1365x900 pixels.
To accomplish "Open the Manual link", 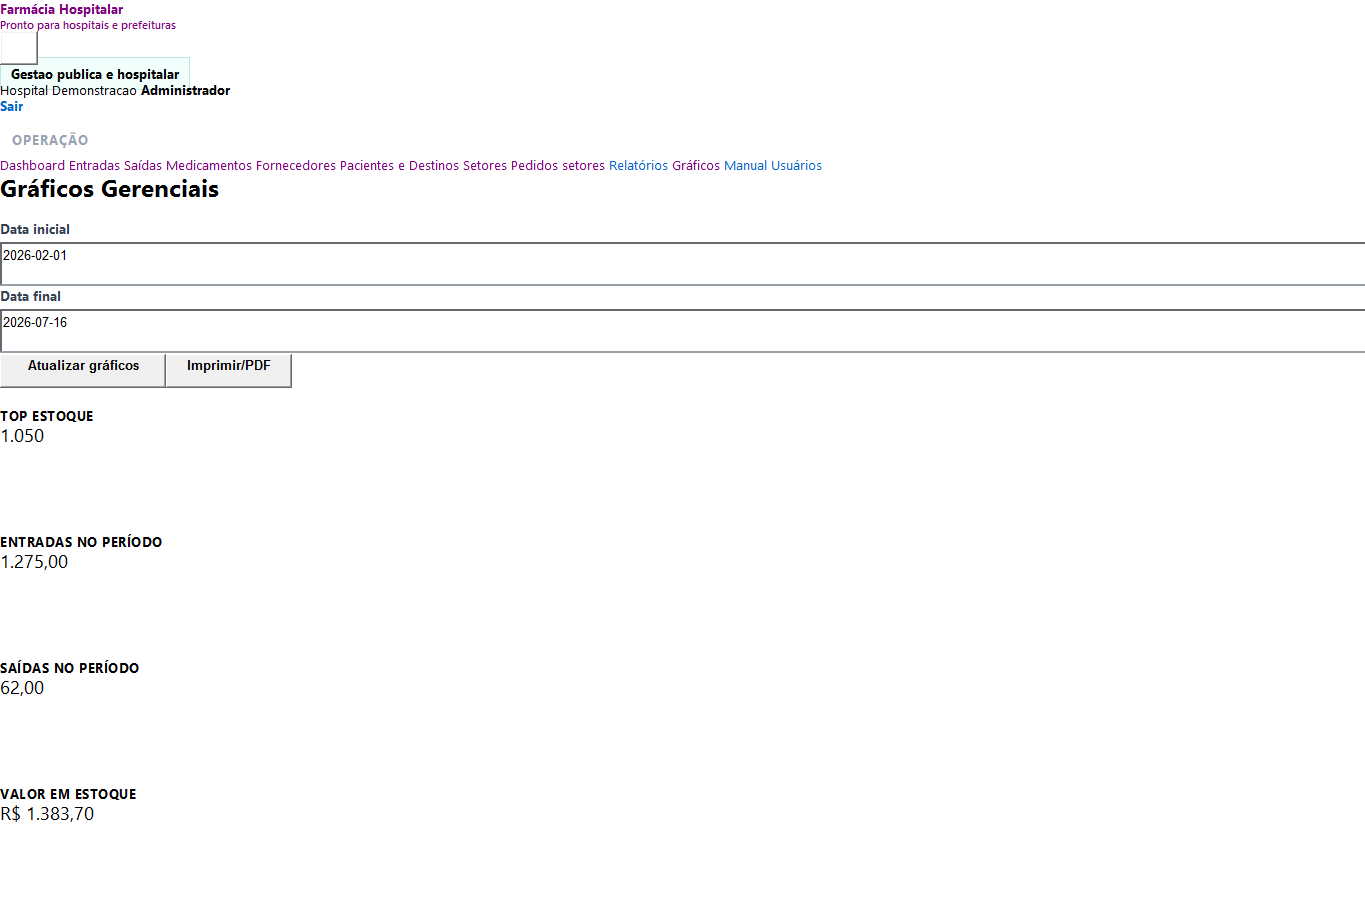I will (x=745, y=166).
